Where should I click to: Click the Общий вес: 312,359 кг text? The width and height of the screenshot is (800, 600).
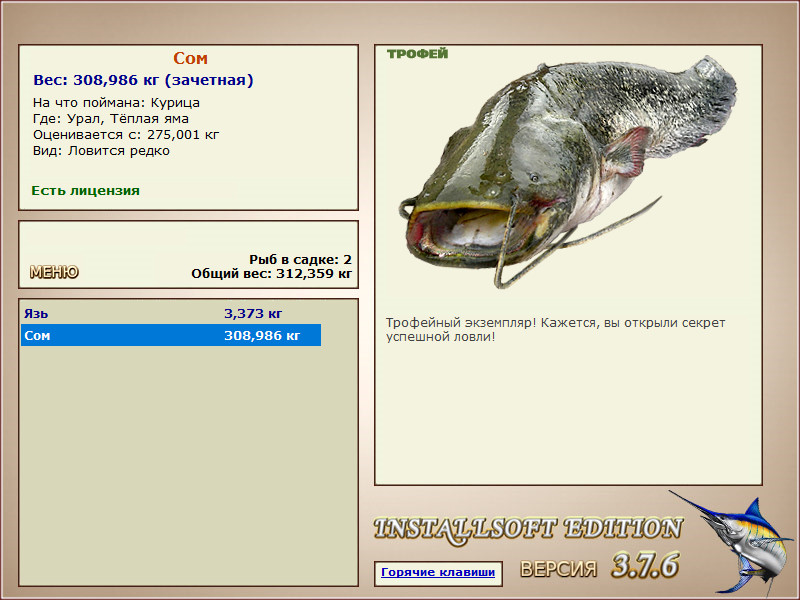pos(271,274)
